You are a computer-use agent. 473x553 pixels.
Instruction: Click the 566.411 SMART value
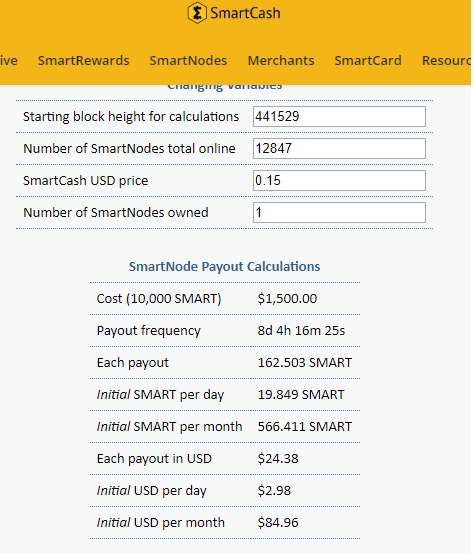(305, 427)
